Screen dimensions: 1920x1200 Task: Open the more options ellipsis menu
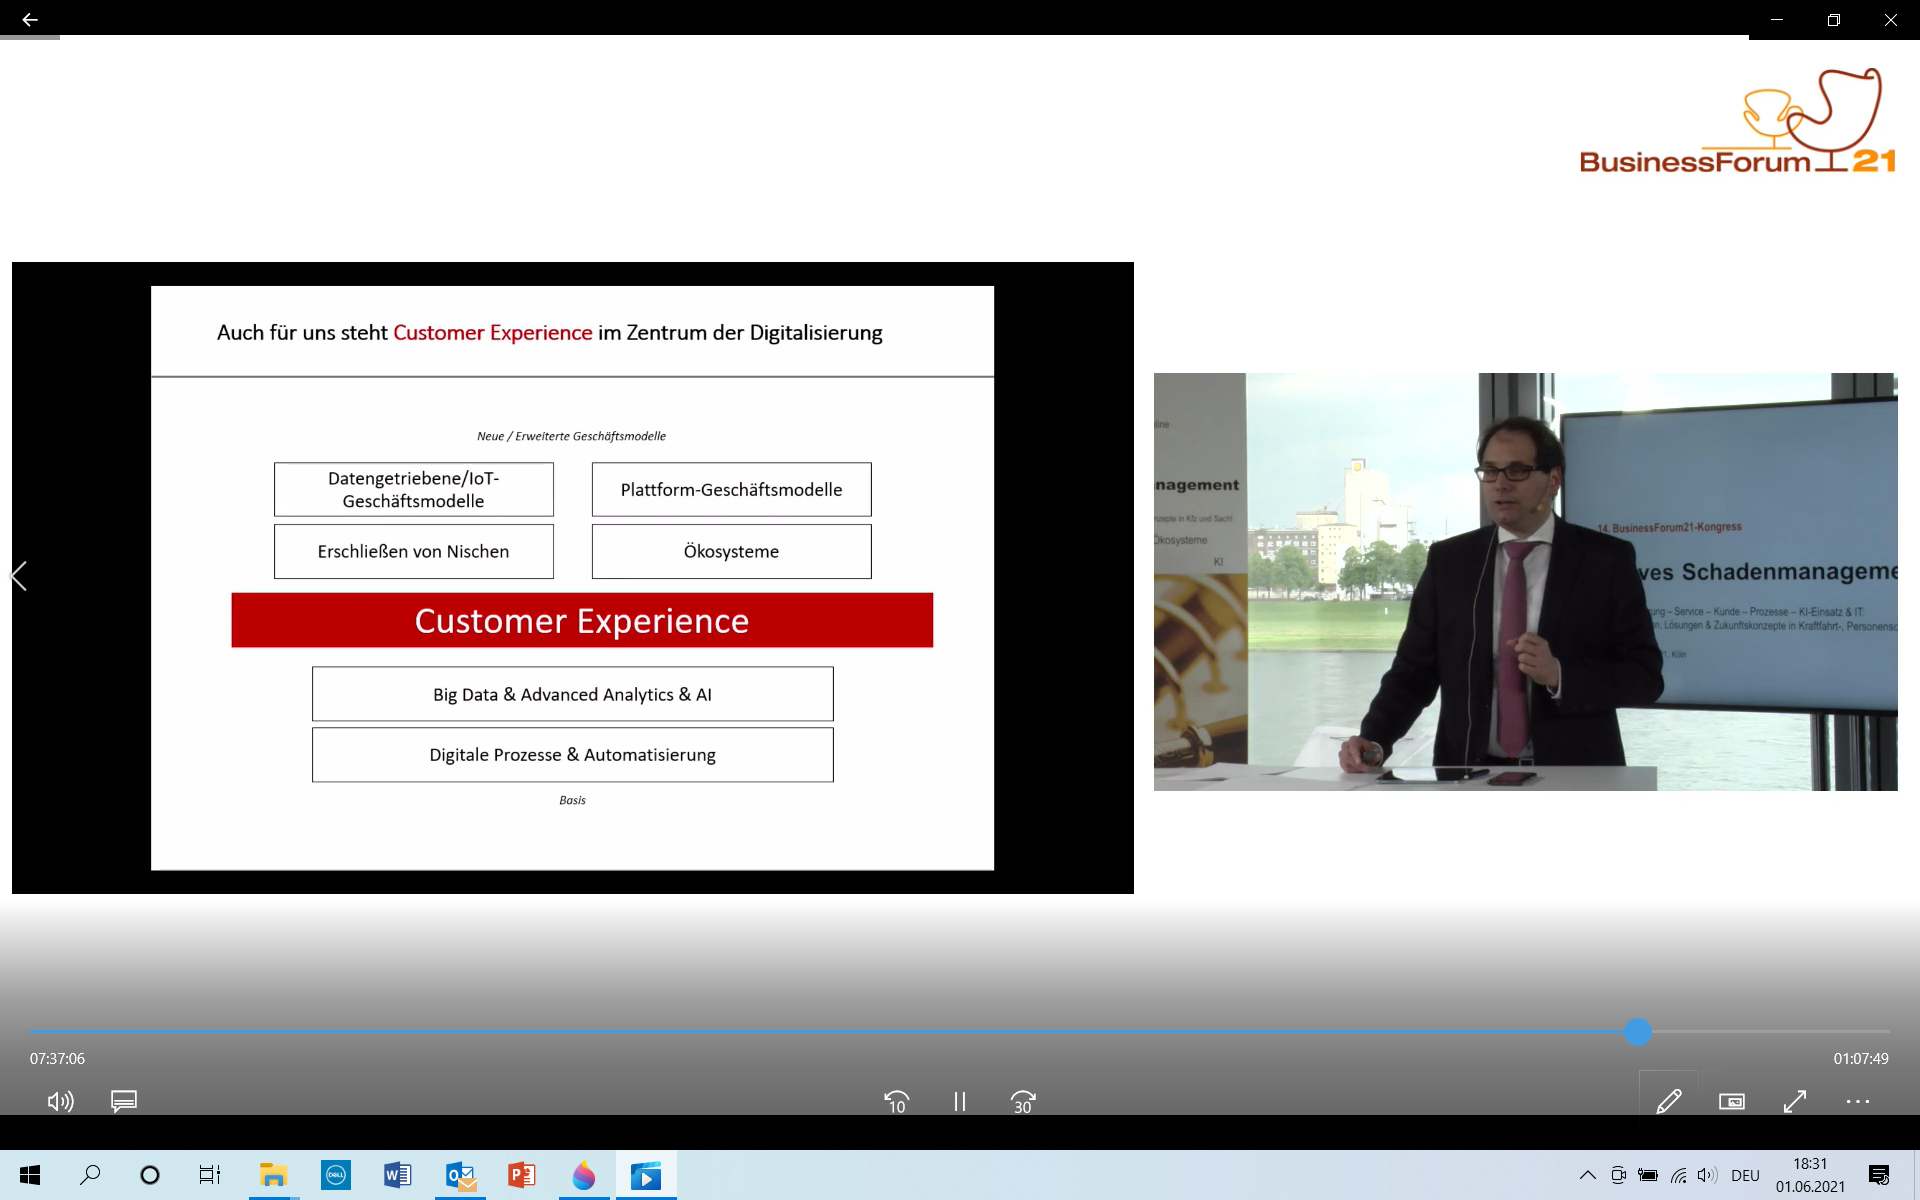tap(1857, 1101)
